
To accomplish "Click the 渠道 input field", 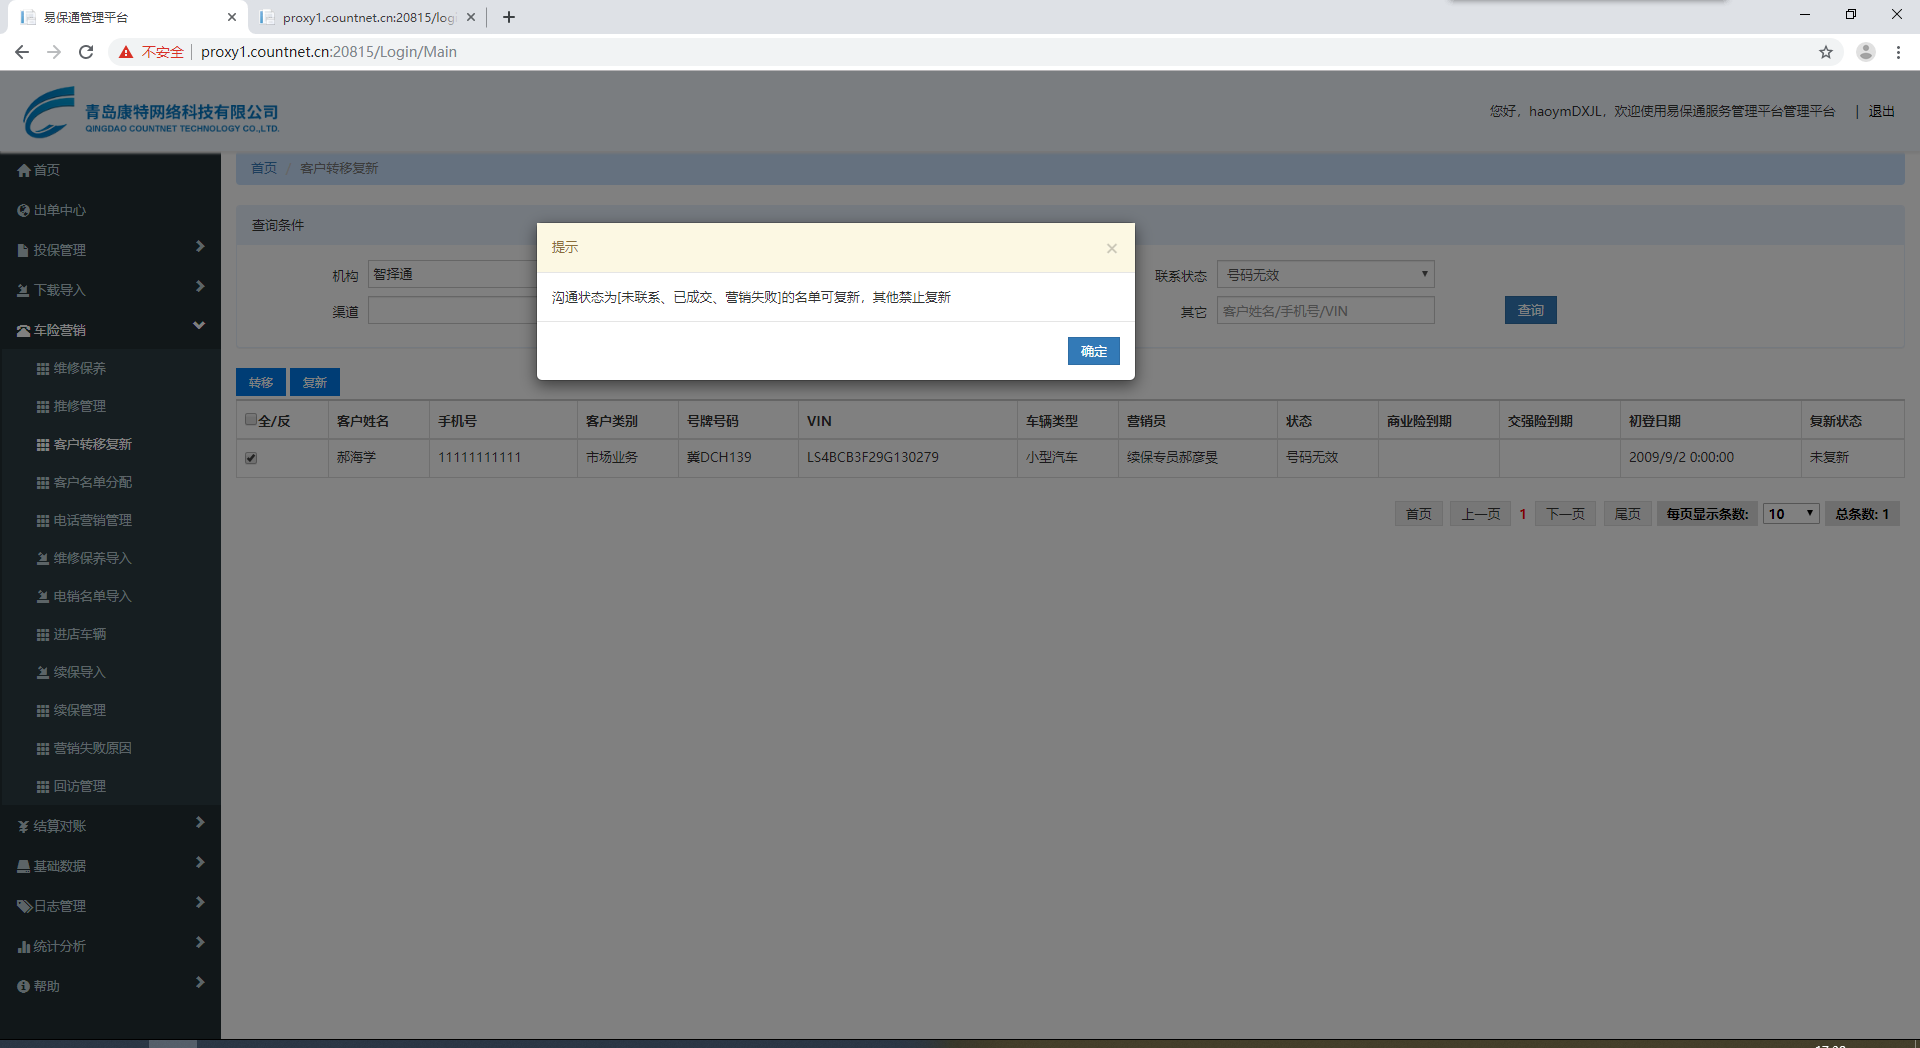I will pyautogui.click(x=452, y=311).
